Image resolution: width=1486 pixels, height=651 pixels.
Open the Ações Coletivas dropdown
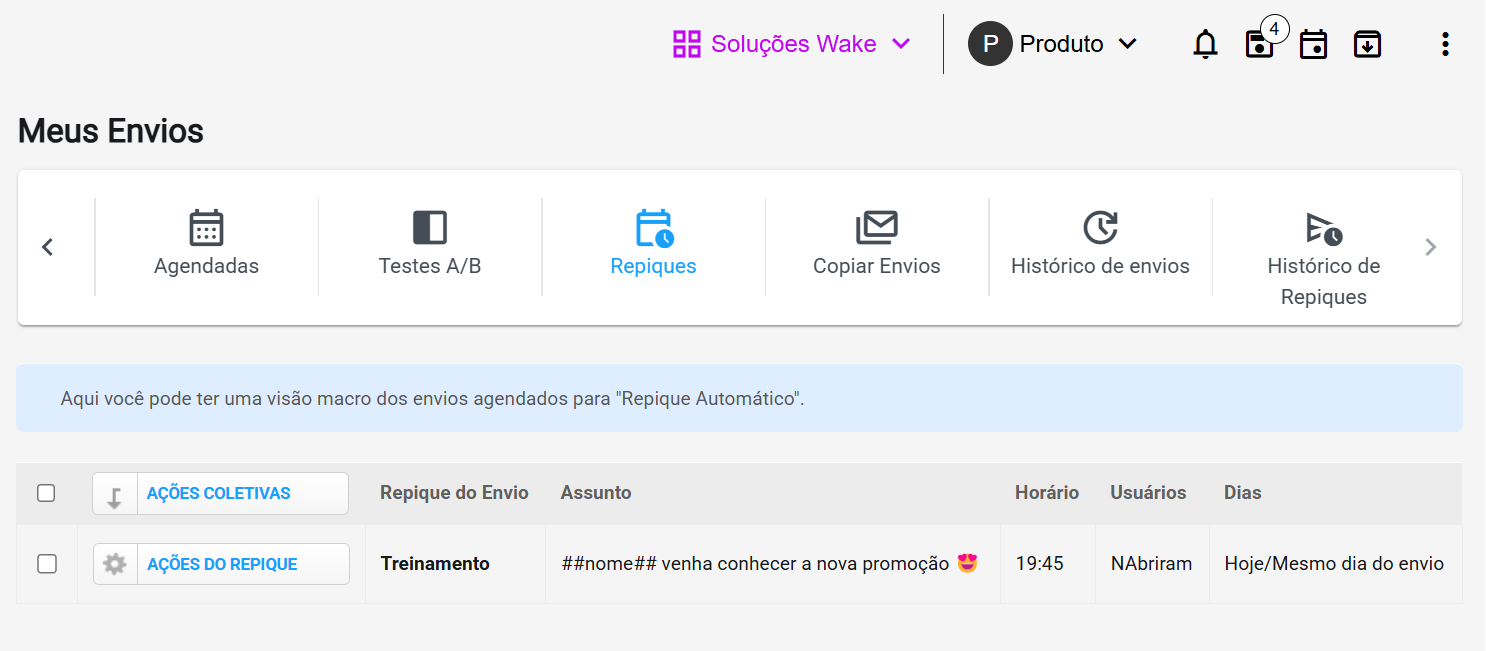pyautogui.click(x=220, y=494)
